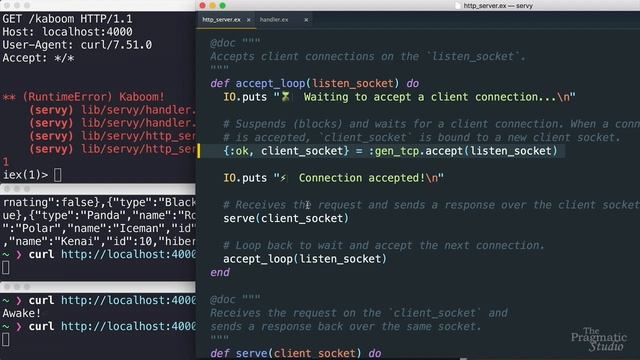This screenshot has width=640, height=360.
Task: Click the '# Receives the request and sends' comment
Action: [431, 205]
